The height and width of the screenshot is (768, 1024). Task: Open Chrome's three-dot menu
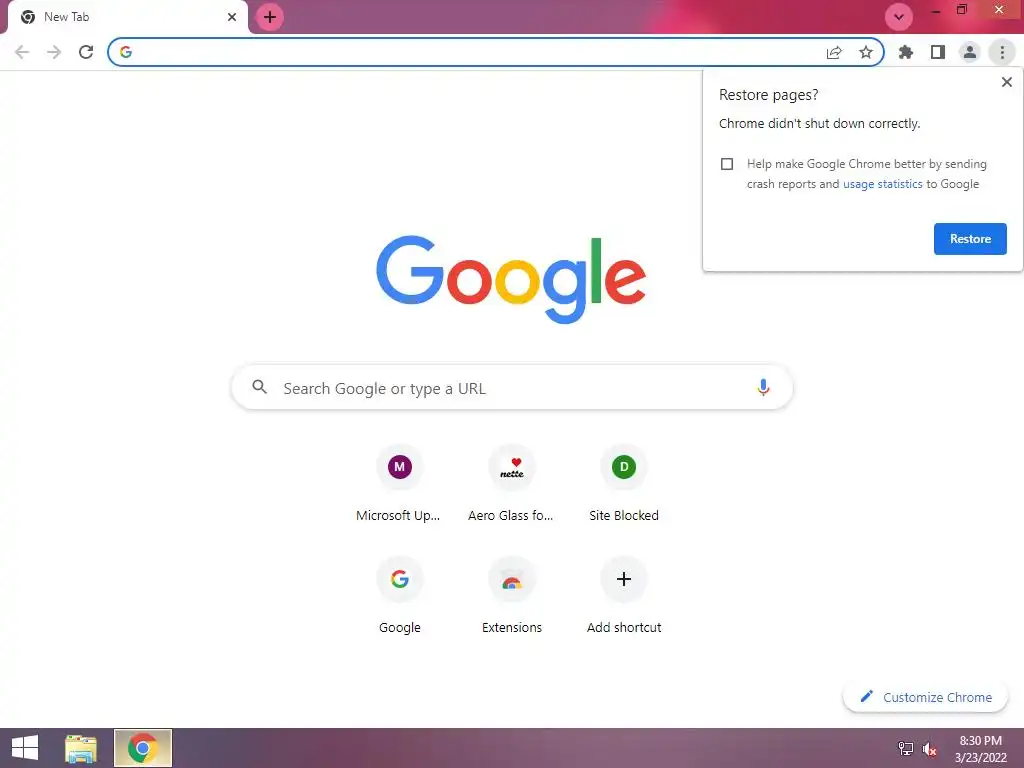pos(1002,52)
